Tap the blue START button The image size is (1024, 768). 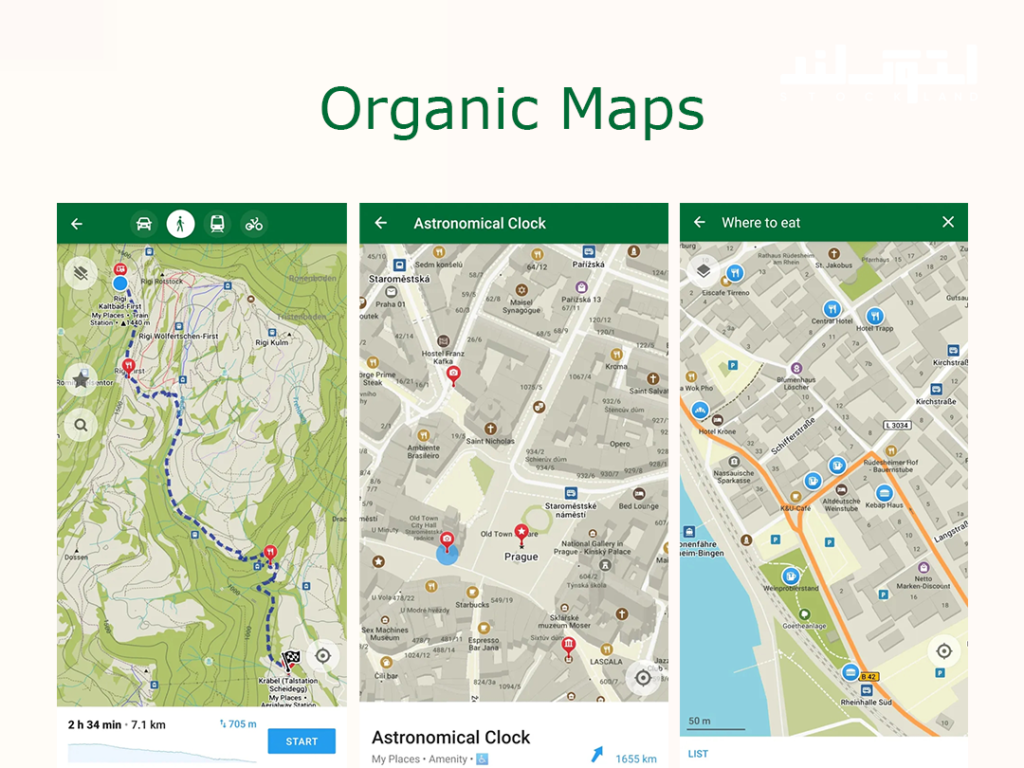coord(301,741)
